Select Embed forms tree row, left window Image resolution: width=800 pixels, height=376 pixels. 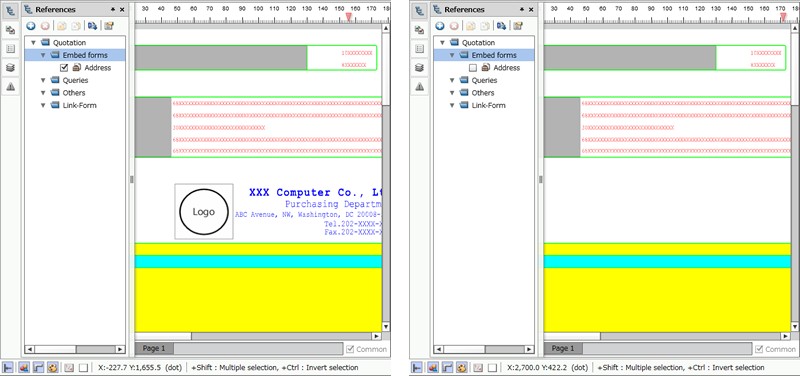[x=75, y=55]
